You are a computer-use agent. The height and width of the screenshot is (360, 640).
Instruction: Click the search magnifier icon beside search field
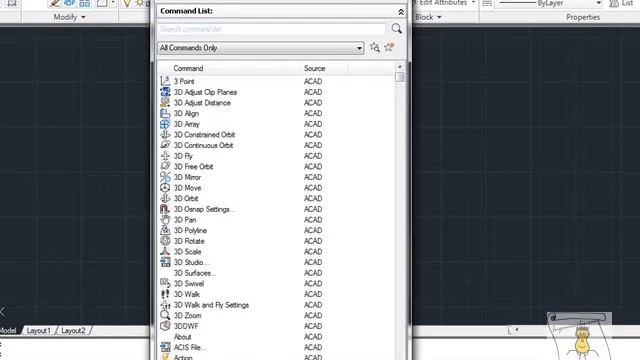coord(396,29)
